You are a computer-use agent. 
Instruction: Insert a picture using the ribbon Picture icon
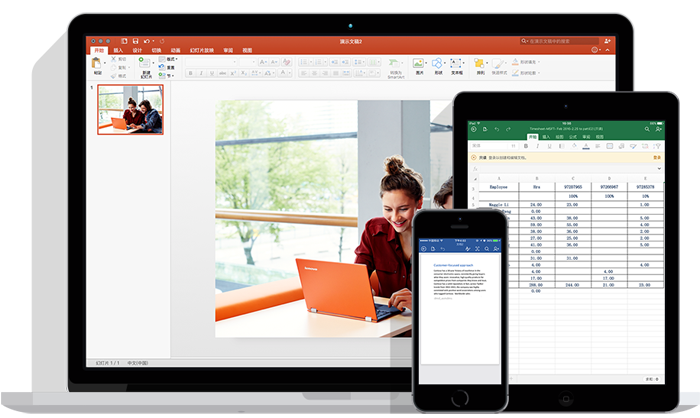pyautogui.click(x=420, y=65)
